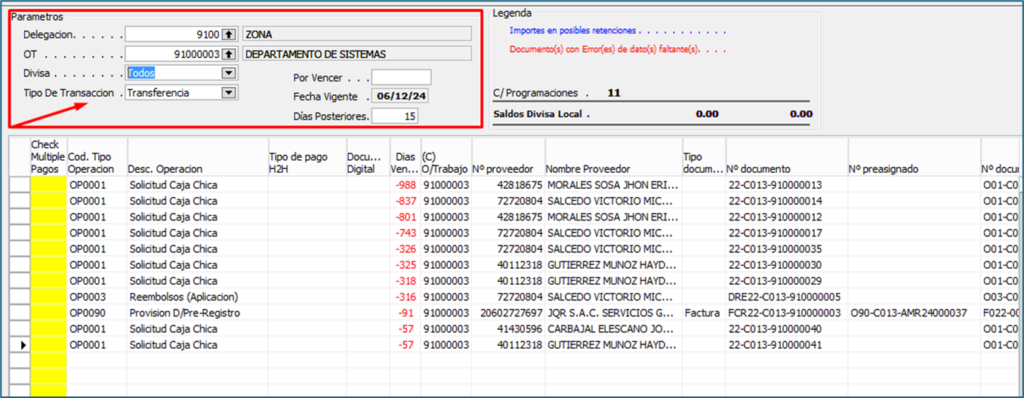
Task: Sort by Dias Ven... column header
Action: point(406,157)
